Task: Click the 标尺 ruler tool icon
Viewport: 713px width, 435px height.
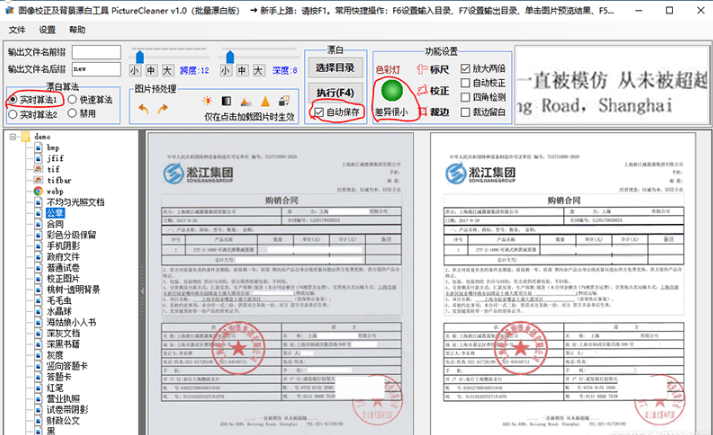Action: [421, 70]
